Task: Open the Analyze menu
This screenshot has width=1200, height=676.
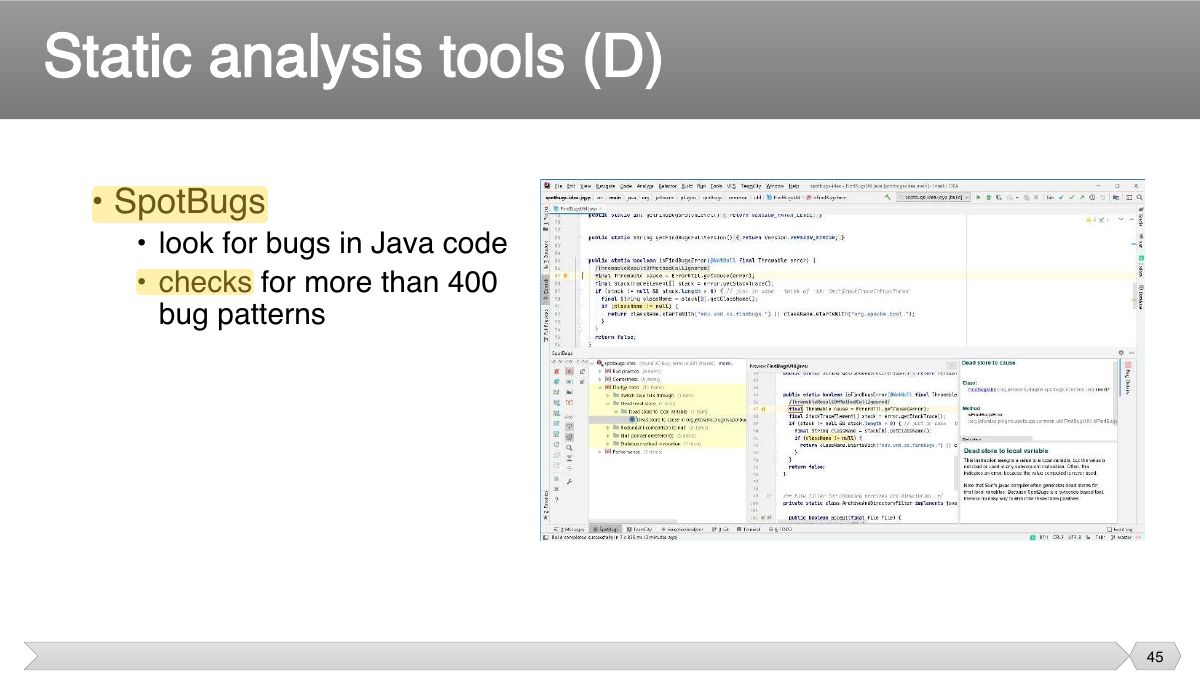Action: [x=645, y=186]
